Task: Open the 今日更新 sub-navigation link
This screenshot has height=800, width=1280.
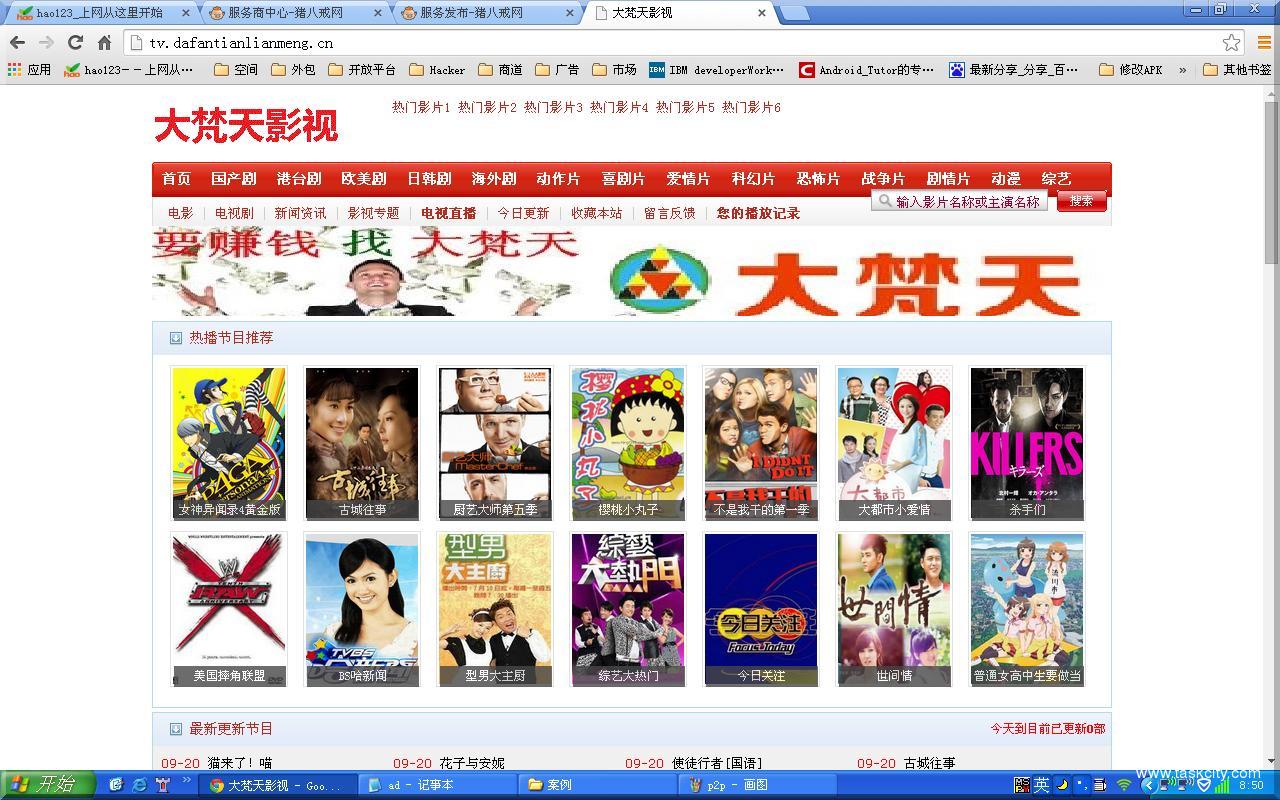Action: 523,213
